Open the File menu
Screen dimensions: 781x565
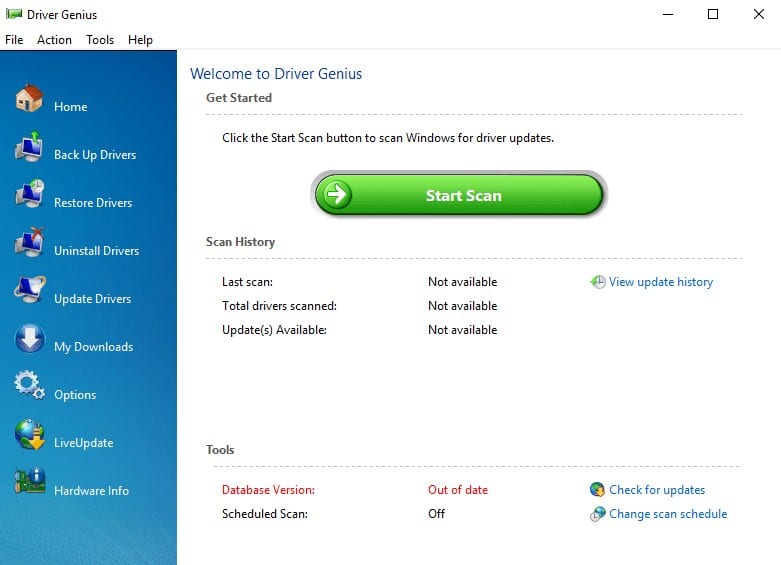point(14,40)
